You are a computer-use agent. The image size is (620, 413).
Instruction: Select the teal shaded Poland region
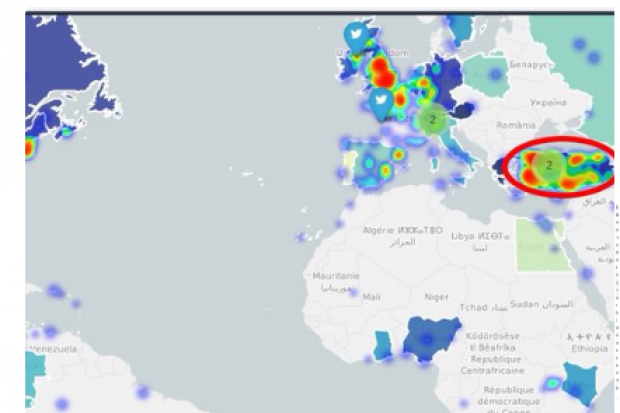point(486,74)
